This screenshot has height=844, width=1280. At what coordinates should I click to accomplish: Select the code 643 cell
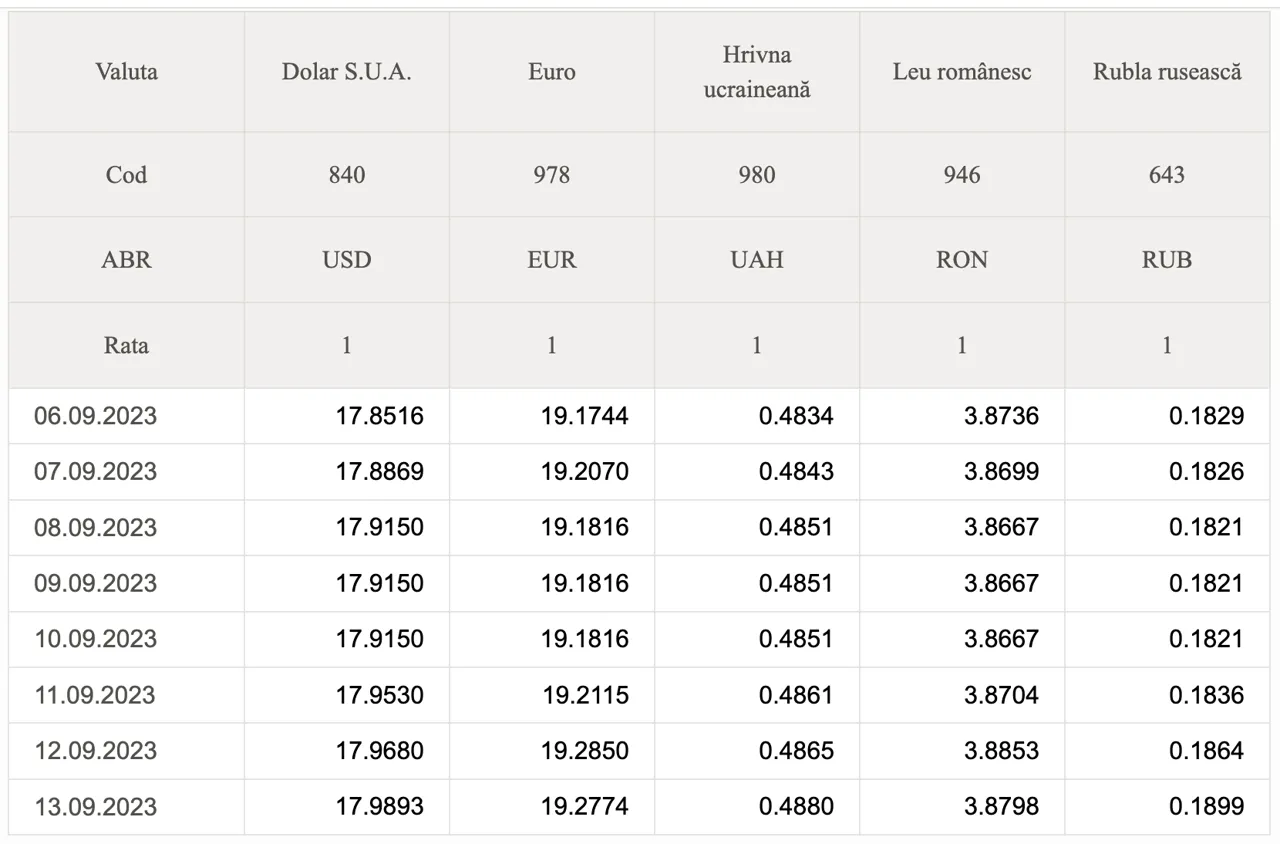pos(1166,175)
